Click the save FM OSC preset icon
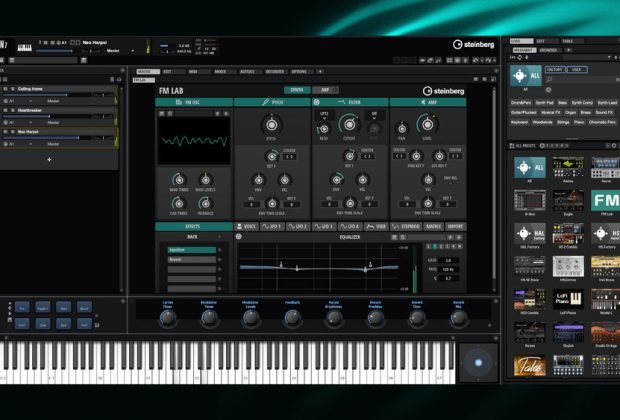 (162, 114)
